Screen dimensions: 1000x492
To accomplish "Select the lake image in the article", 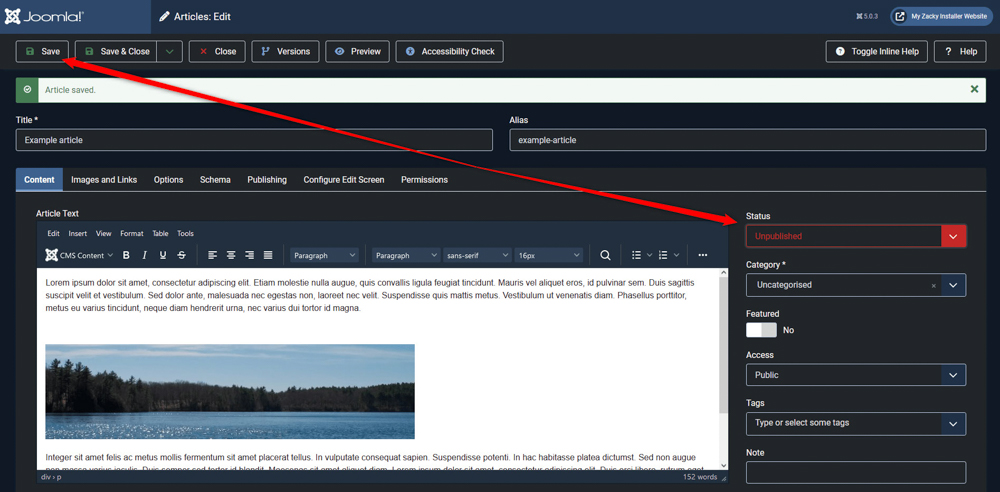I will pos(230,392).
